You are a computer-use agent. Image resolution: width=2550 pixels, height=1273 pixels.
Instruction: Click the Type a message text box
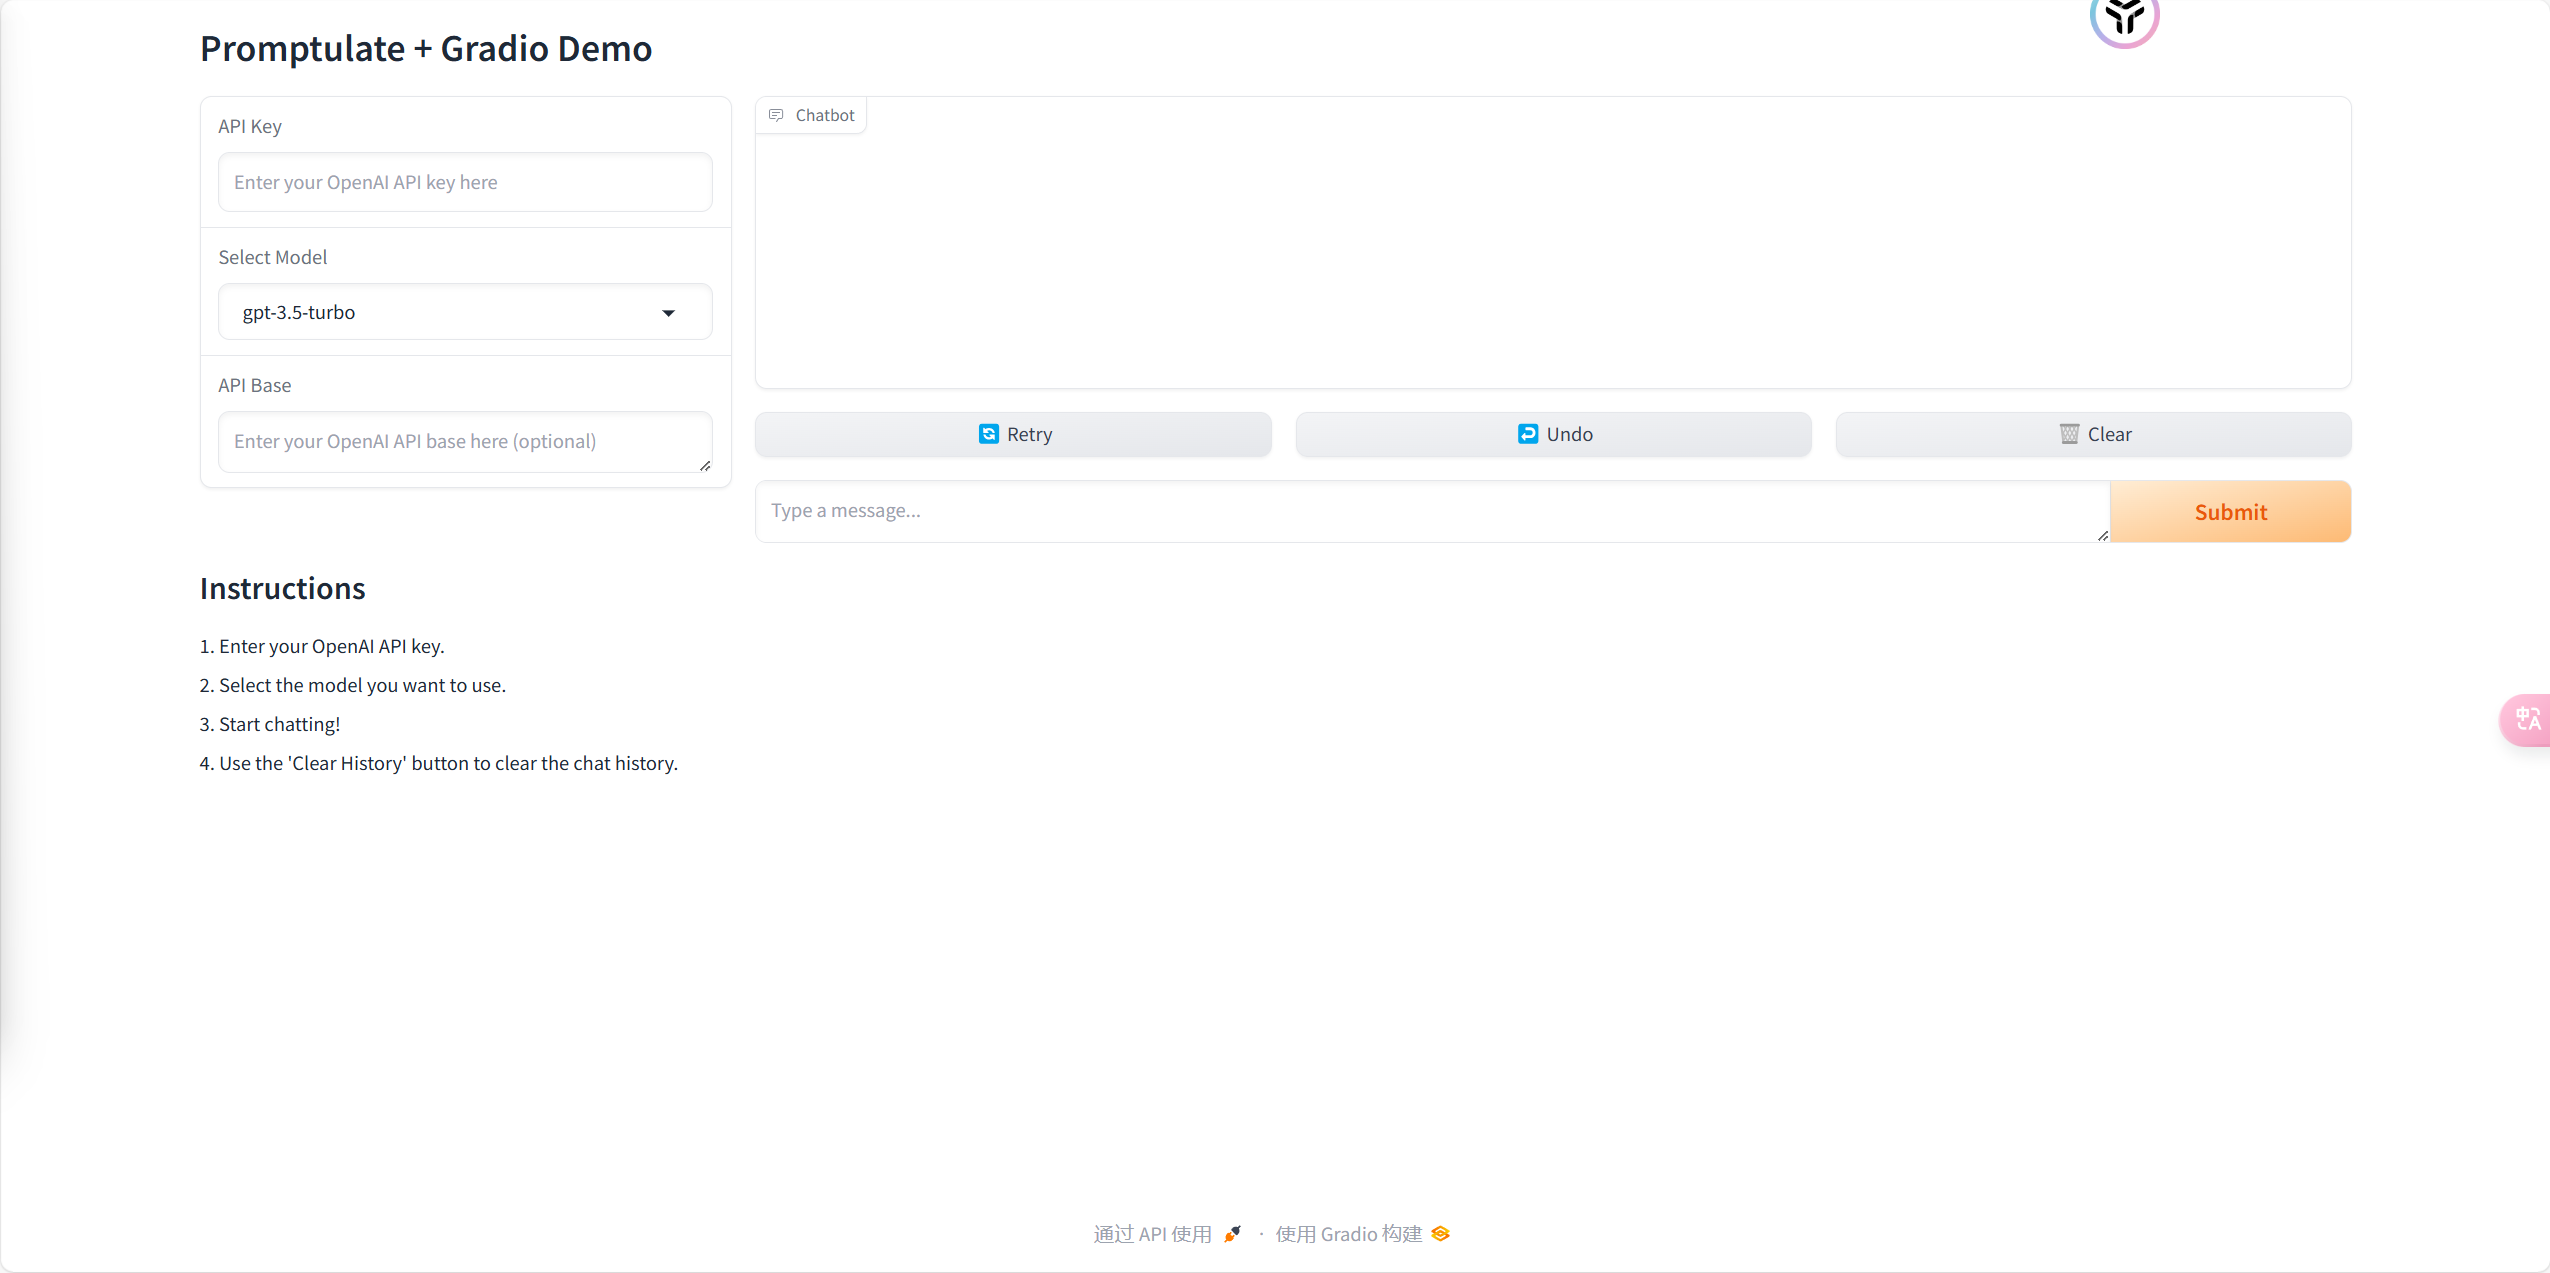(1432, 512)
